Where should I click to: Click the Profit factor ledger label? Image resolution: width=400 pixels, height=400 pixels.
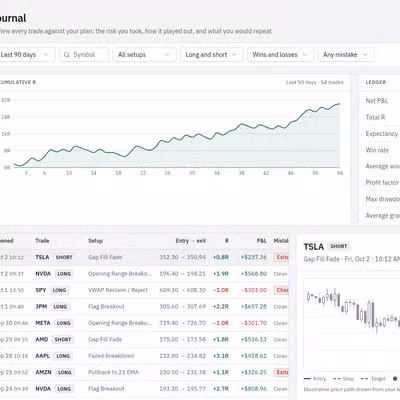(382, 183)
